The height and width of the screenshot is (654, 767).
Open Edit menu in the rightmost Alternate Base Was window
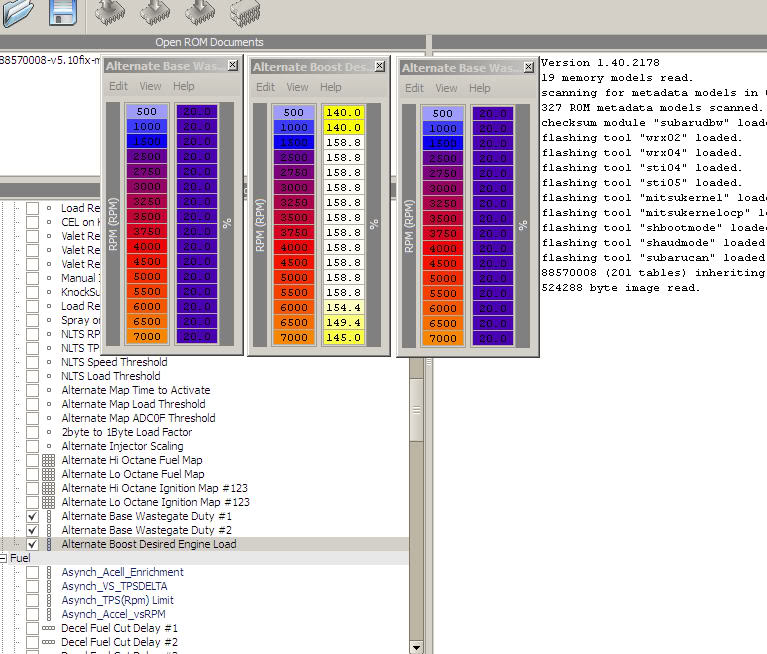[x=414, y=88]
